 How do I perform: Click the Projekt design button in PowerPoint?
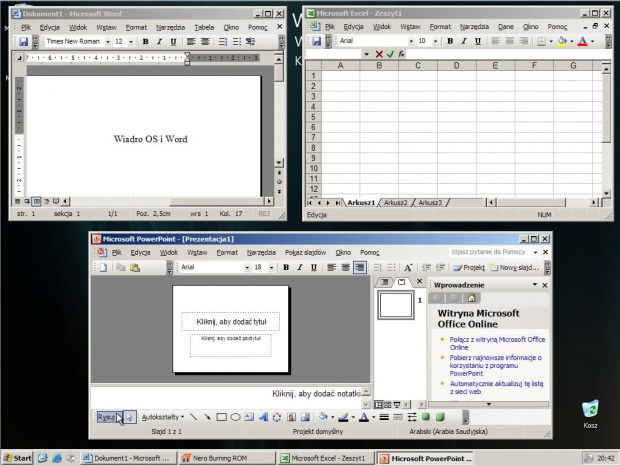coord(469,268)
